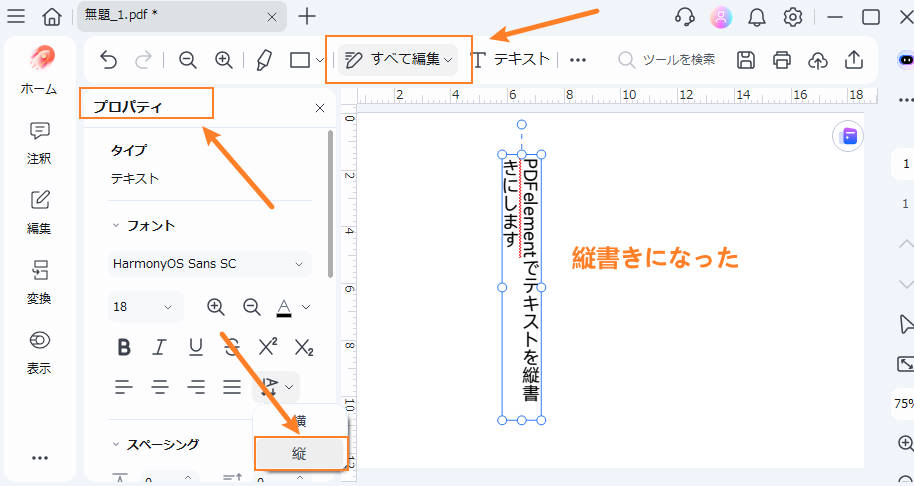Upload to cloud
The image size is (914, 486).
(x=818, y=59)
